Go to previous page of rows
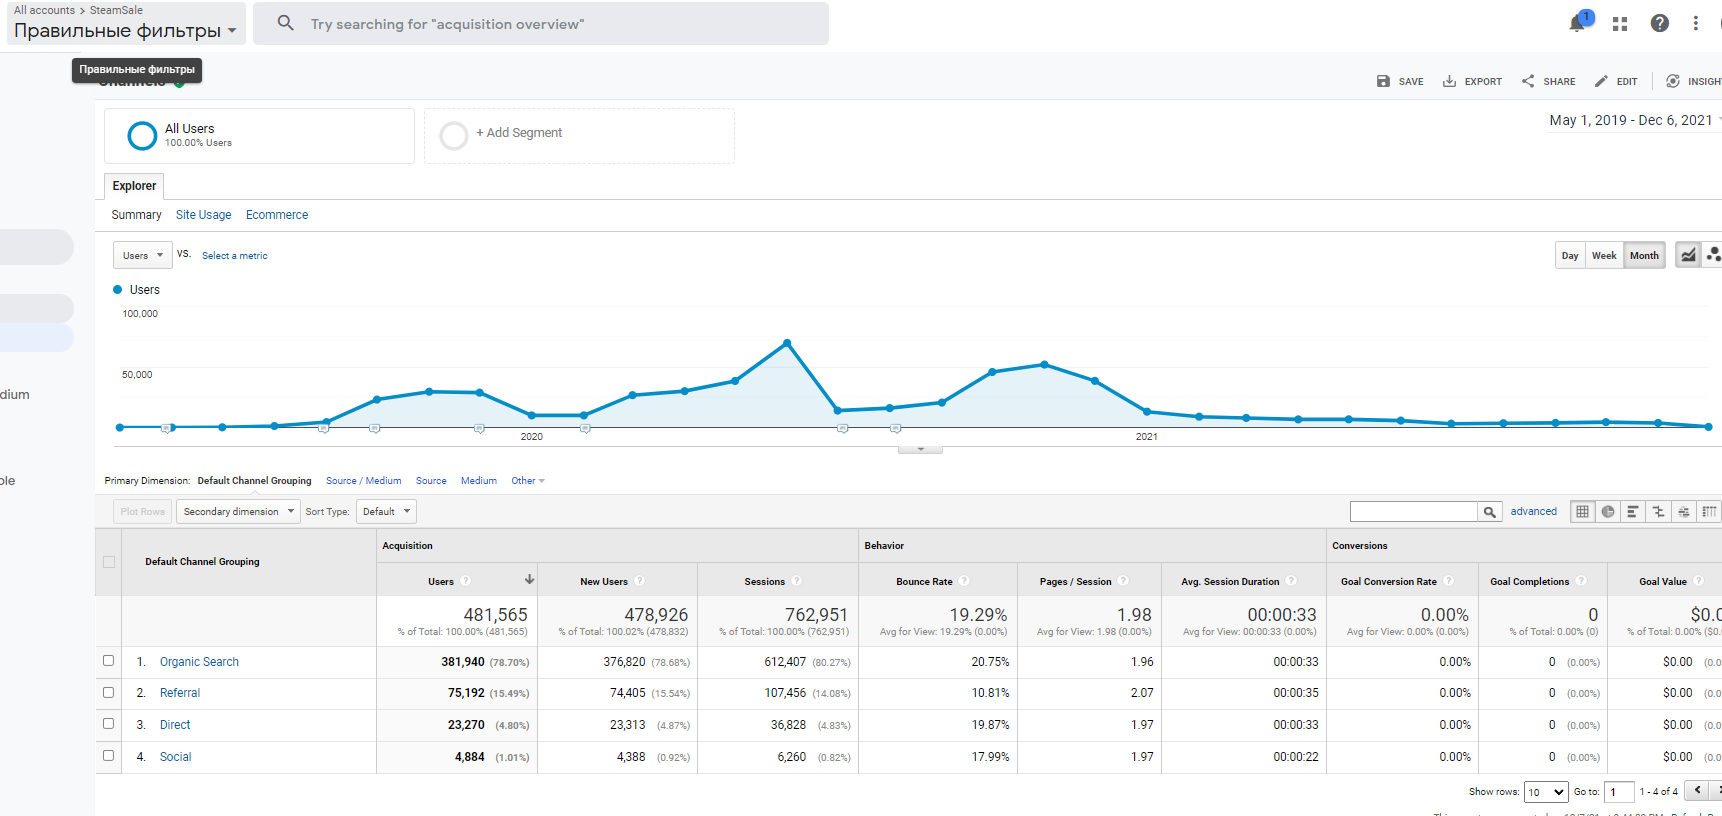 point(1697,791)
